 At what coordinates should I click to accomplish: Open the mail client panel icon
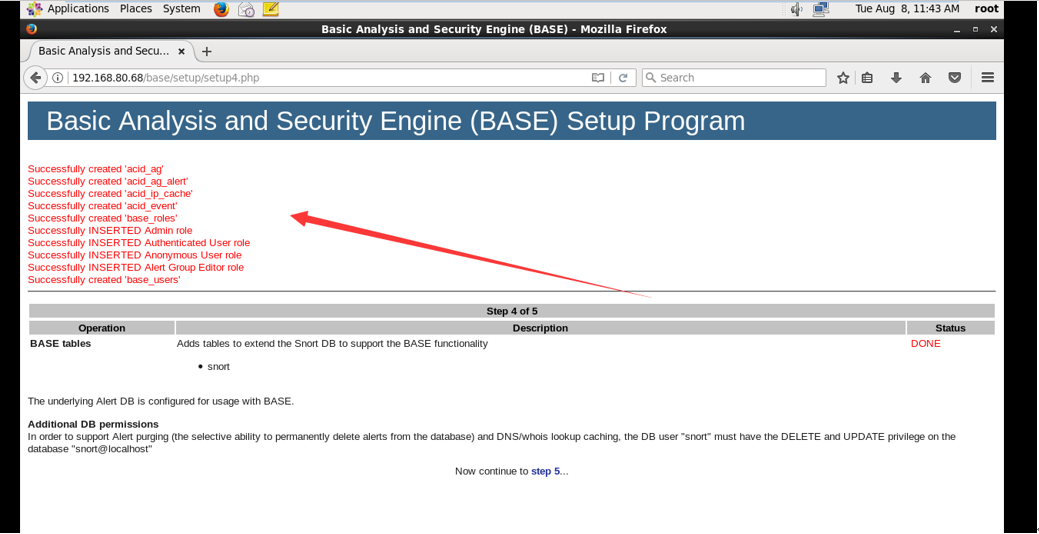[x=246, y=9]
